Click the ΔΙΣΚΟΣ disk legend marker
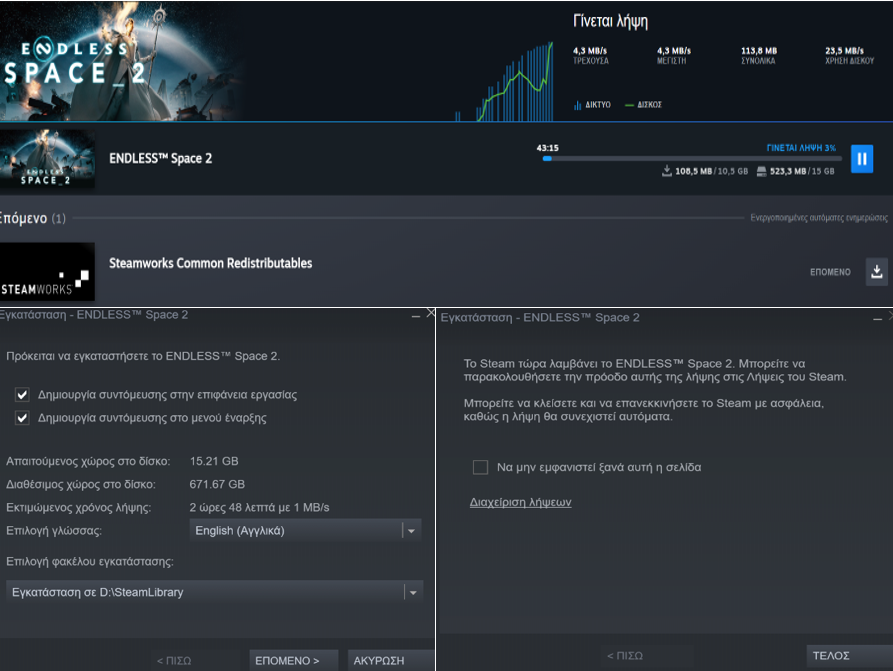Viewport: 893px width, 671px height. (629, 105)
